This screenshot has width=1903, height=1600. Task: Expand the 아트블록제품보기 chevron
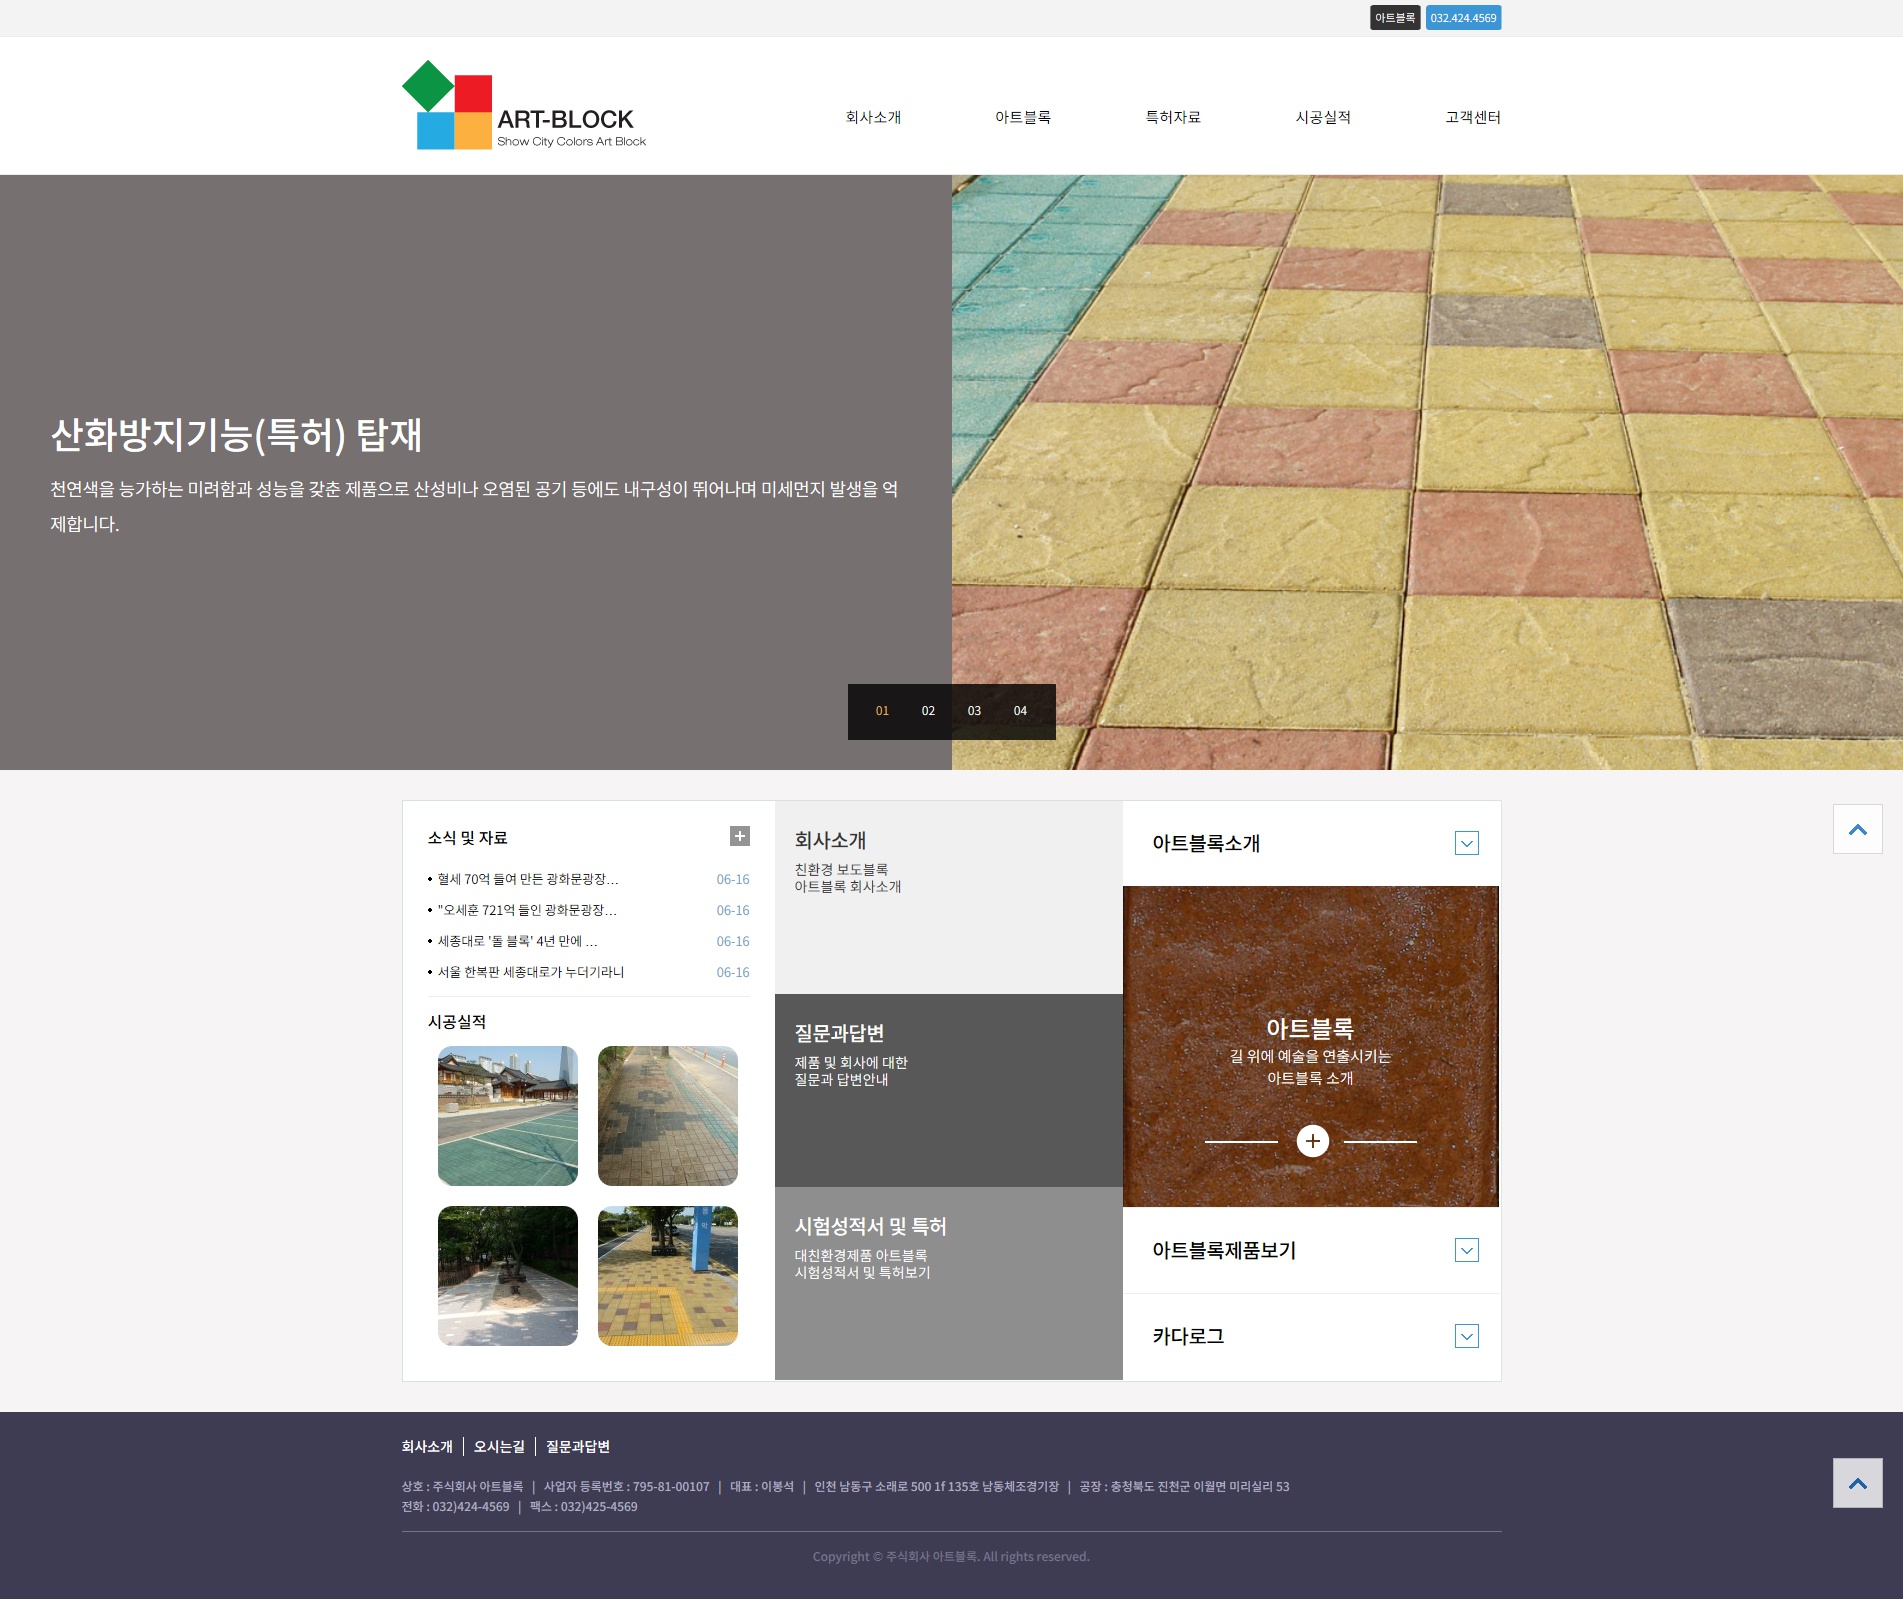[1466, 1250]
